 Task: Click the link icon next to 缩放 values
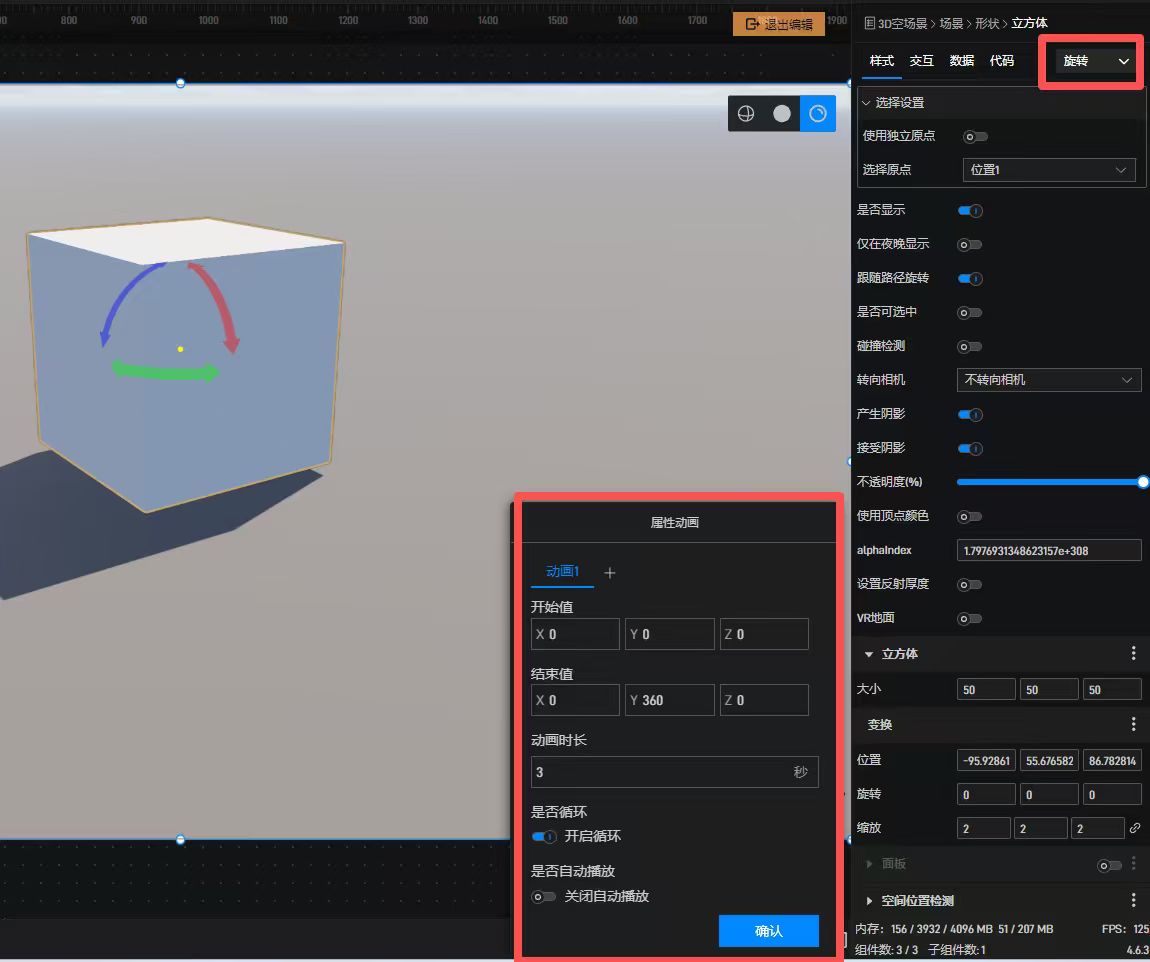click(x=1134, y=828)
